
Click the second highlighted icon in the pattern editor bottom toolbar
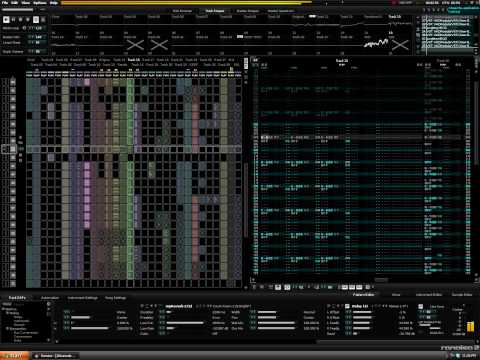click(x=287, y=287)
